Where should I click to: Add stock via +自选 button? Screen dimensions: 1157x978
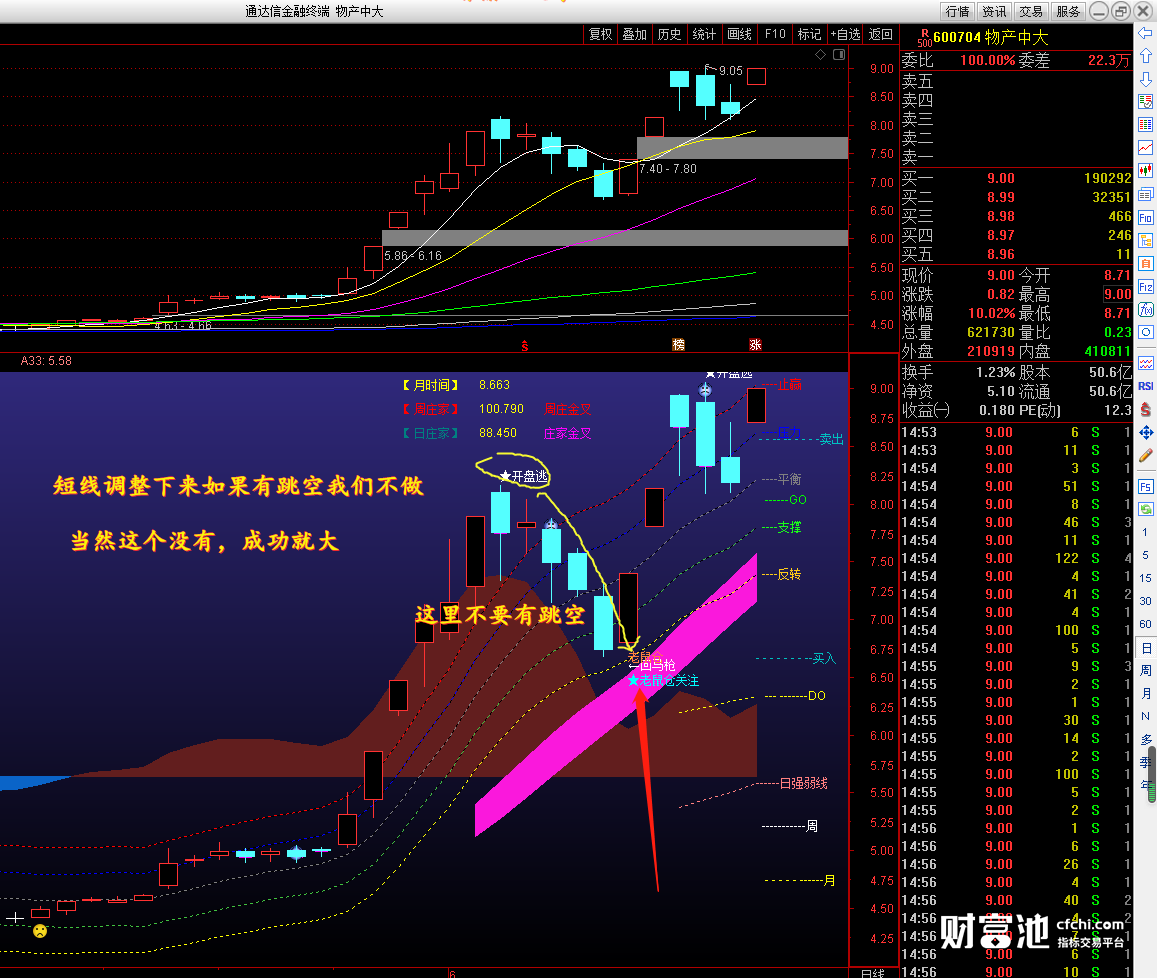(x=846, y=34)
